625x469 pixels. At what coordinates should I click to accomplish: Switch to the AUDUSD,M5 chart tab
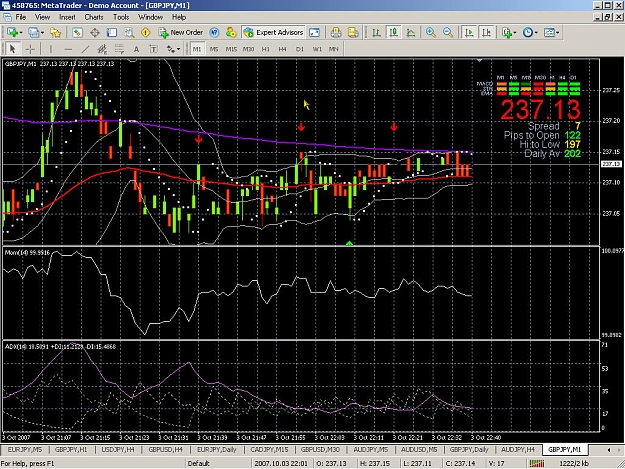(x=419, y=449)
